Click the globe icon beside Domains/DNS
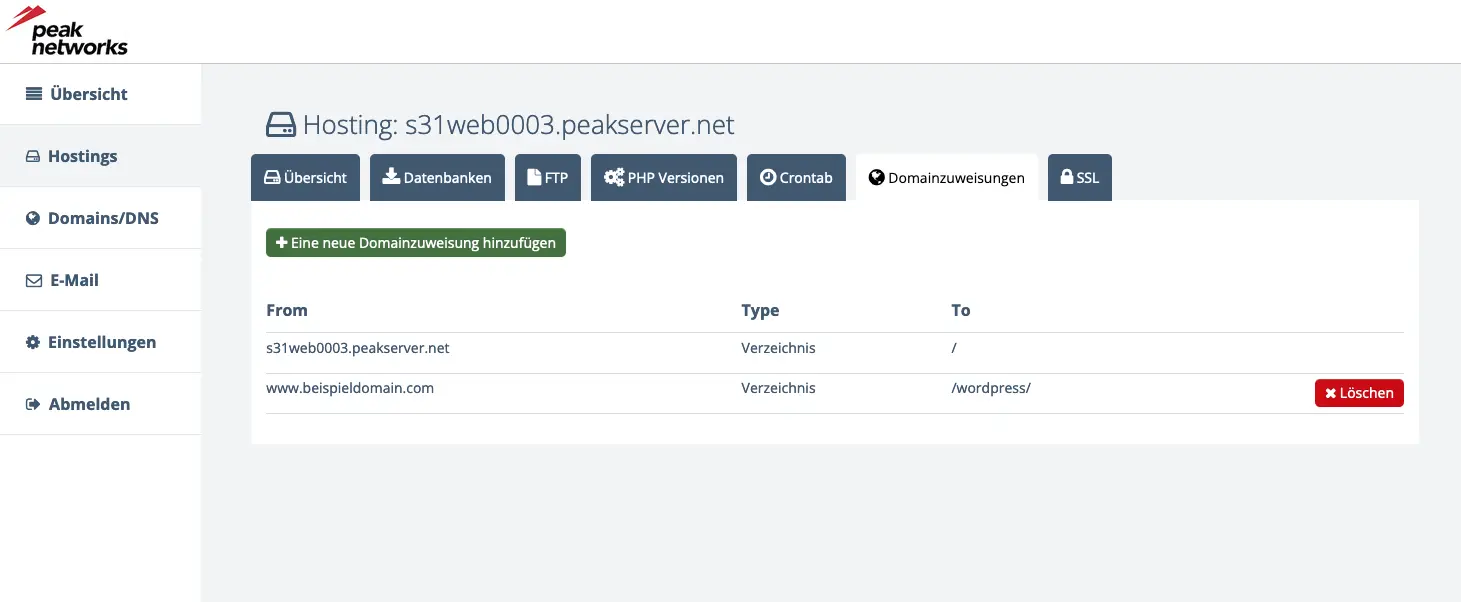Viewport: 1461px width, 602px height. [33, 218]
